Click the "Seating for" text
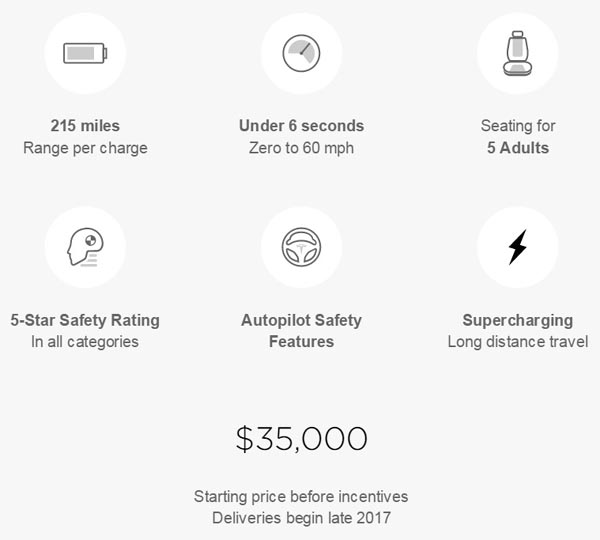The width and height of the screenshot is (600, 540). (517, 126)
